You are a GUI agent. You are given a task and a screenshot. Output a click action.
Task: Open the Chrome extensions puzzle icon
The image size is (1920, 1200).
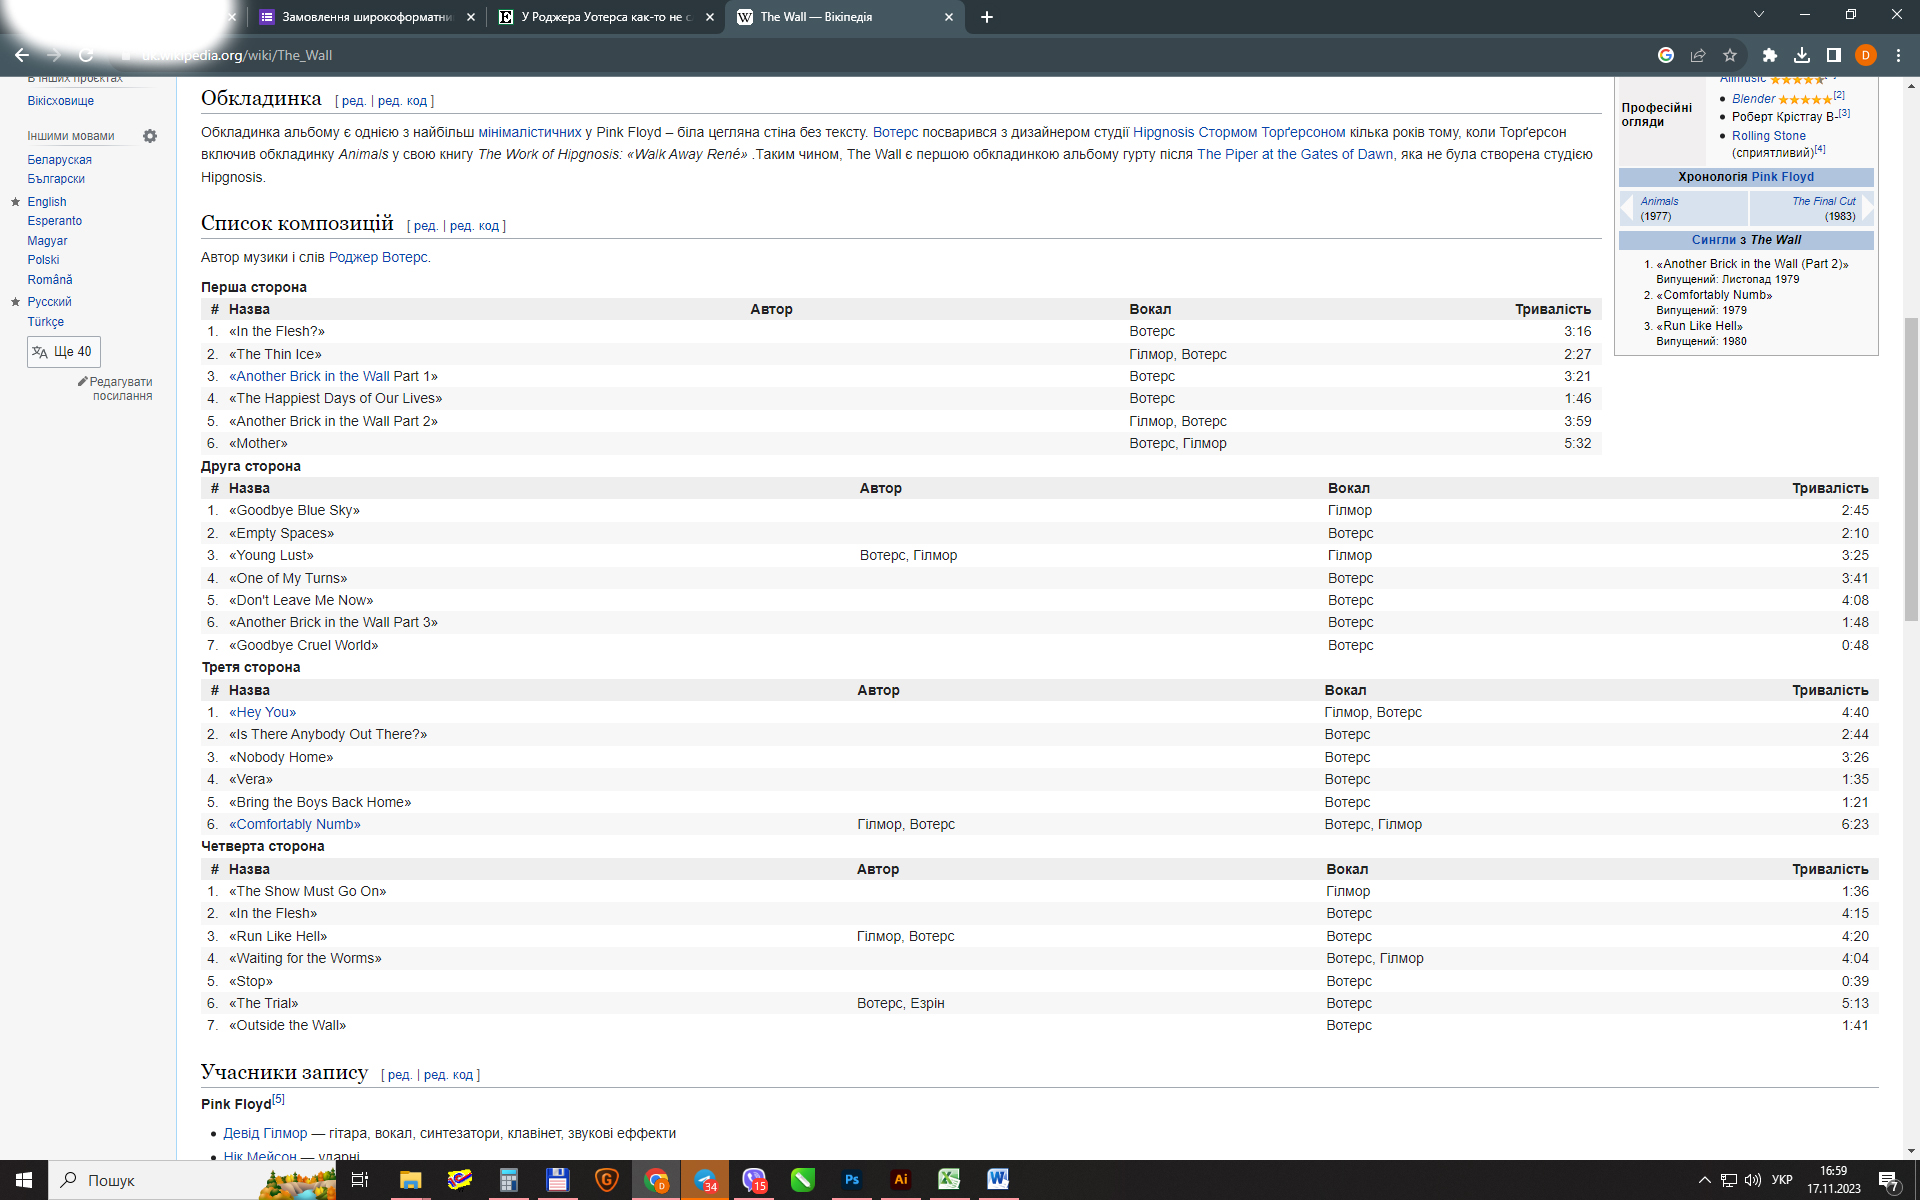click(1769, 55)
